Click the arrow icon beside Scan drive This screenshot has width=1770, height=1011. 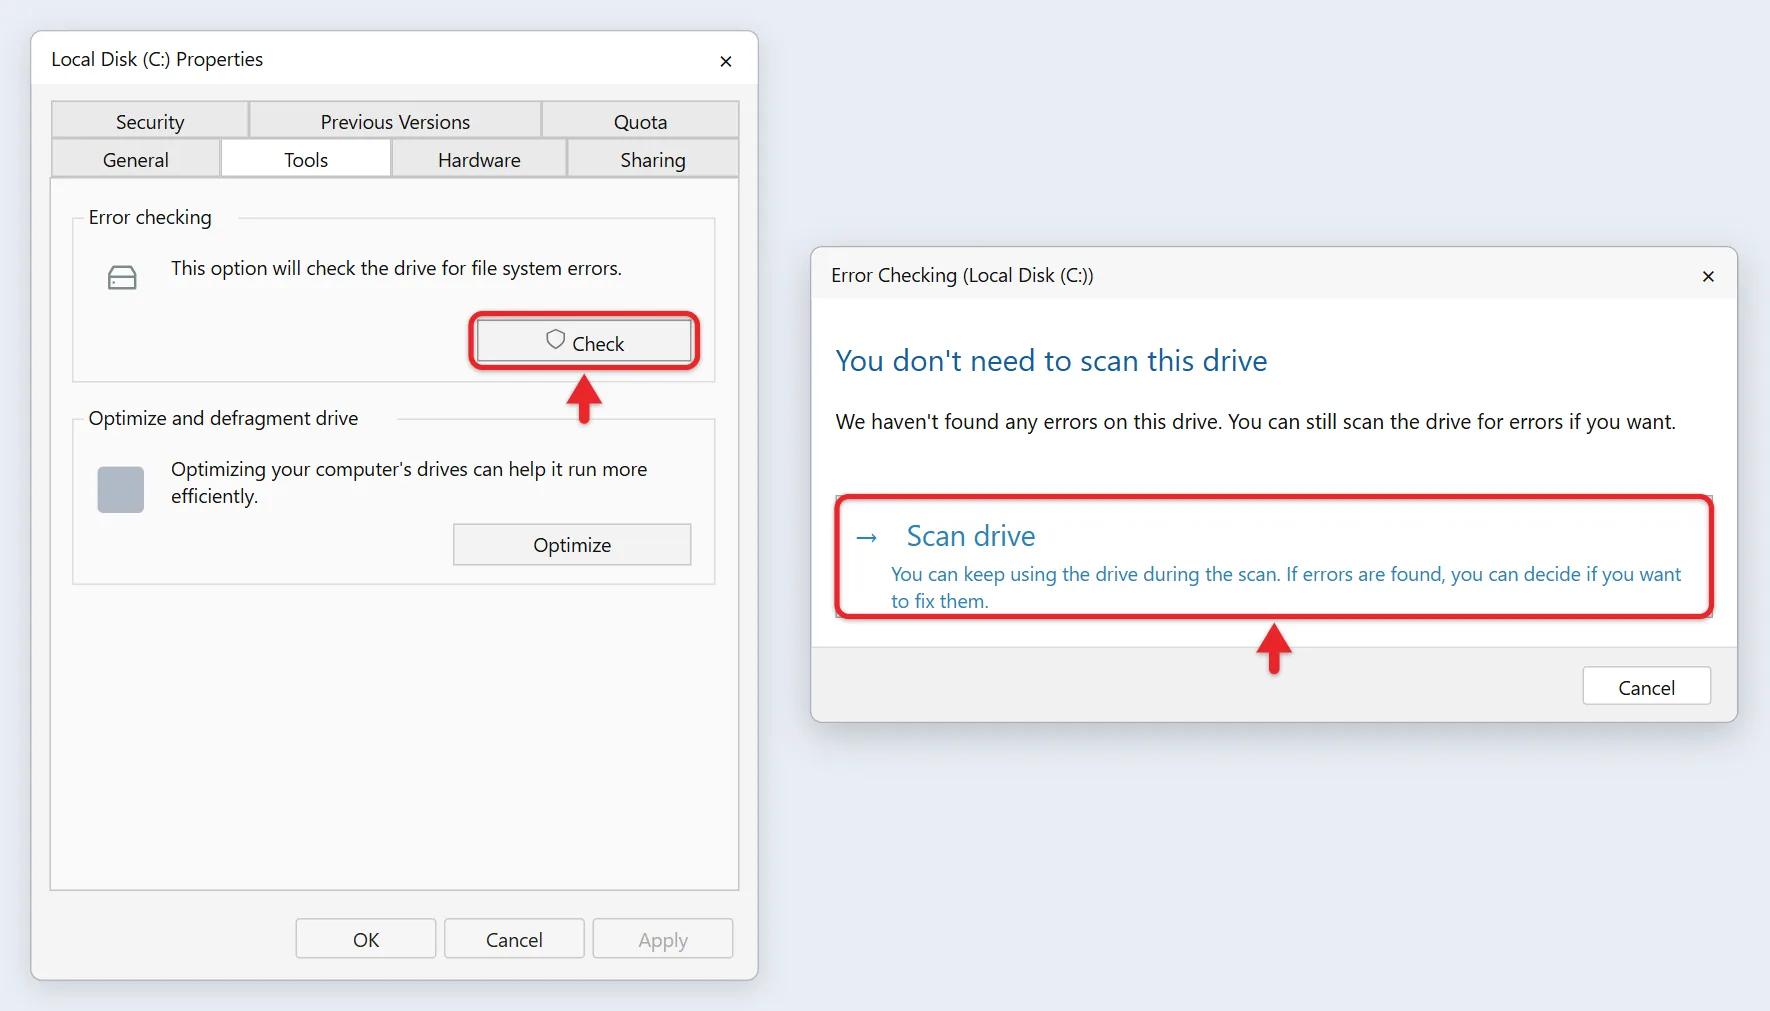coord(867,538)
